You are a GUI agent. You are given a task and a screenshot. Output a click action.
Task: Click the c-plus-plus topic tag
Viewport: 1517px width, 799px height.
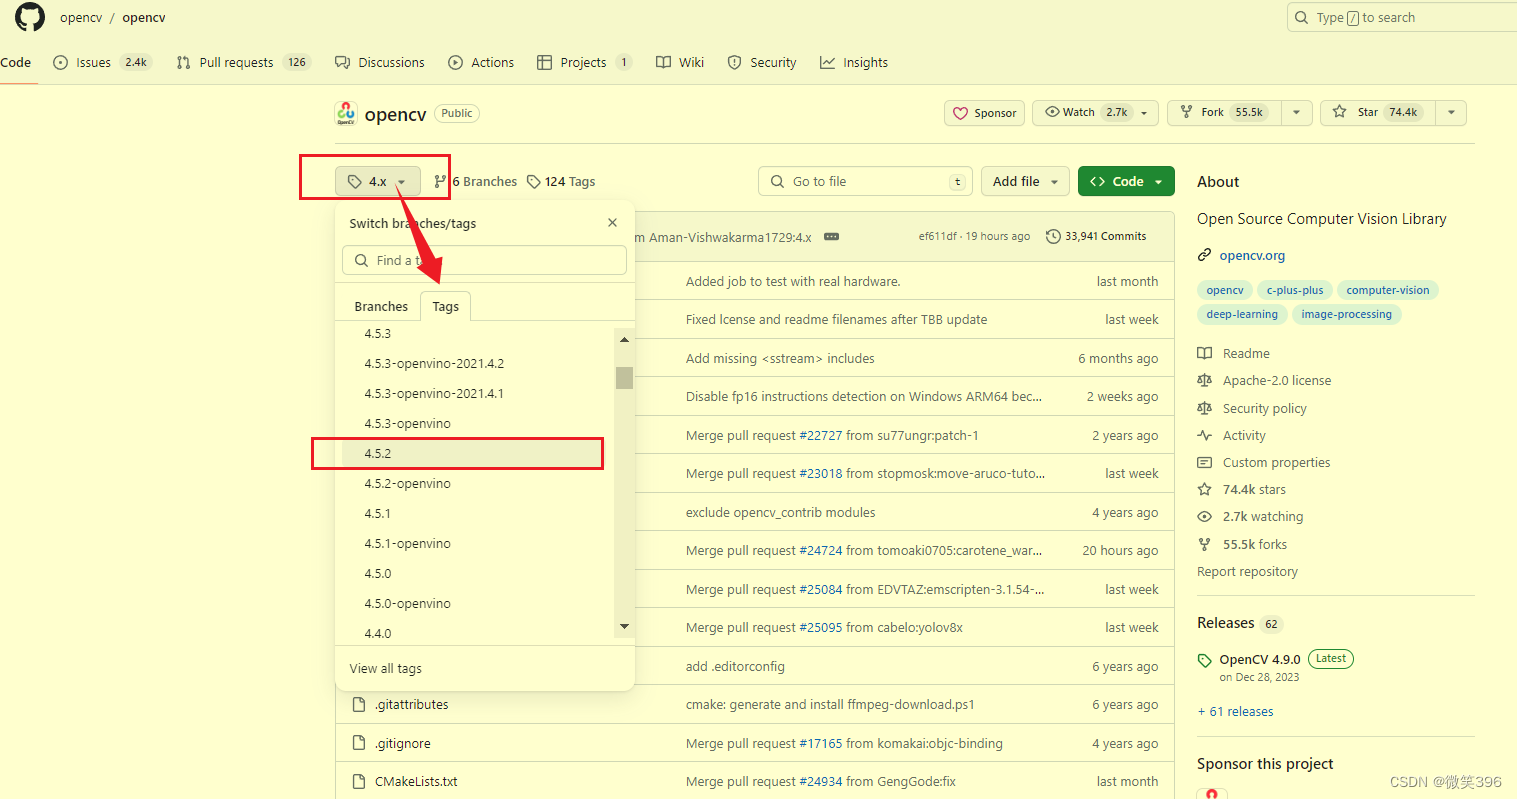[1294, 290]
